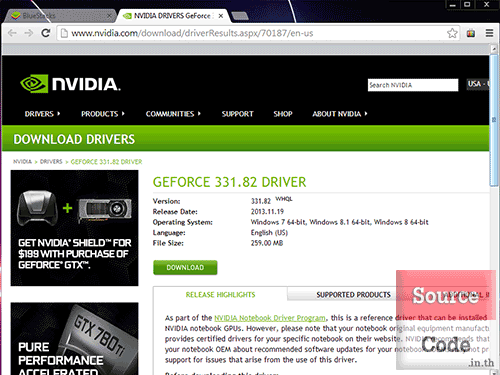The image size is (500, 375).
Task: Go back using the browser back arrow
Action: (x=12, y=33)
